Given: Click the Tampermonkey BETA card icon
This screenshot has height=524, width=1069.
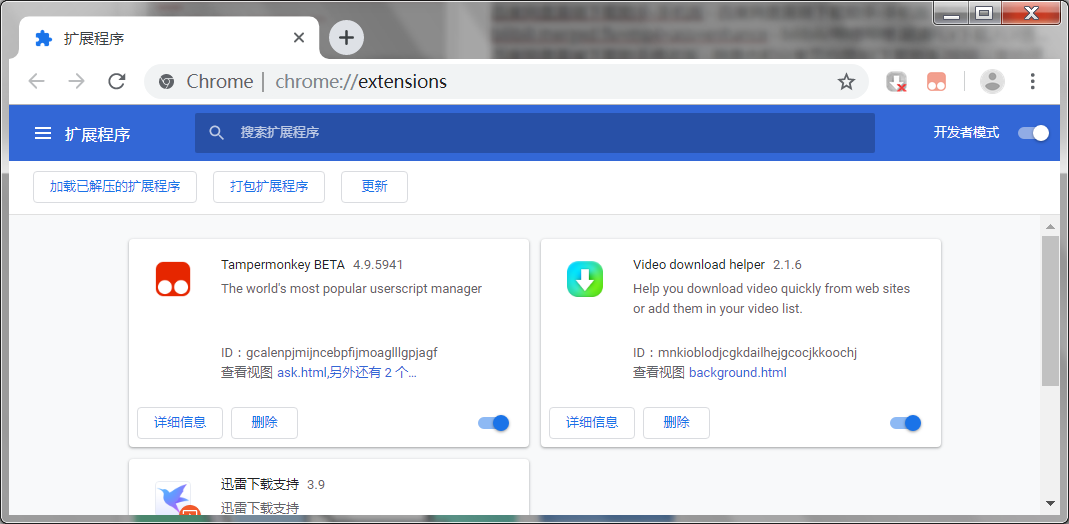Looking at the screenshot, I should 172,279.
